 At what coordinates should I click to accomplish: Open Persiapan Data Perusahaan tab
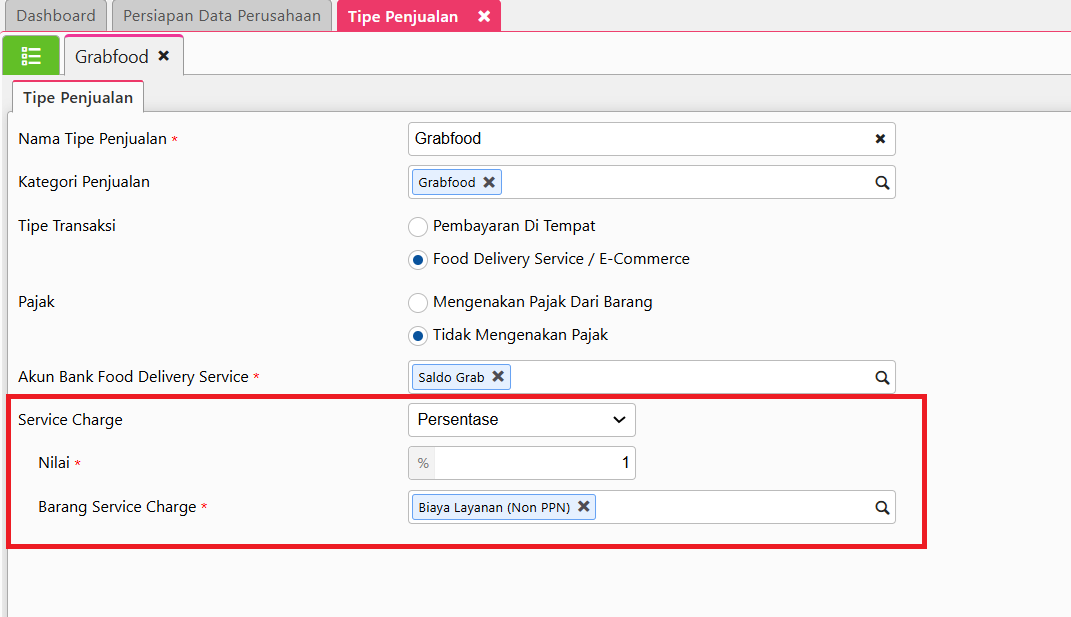point(222,16)
